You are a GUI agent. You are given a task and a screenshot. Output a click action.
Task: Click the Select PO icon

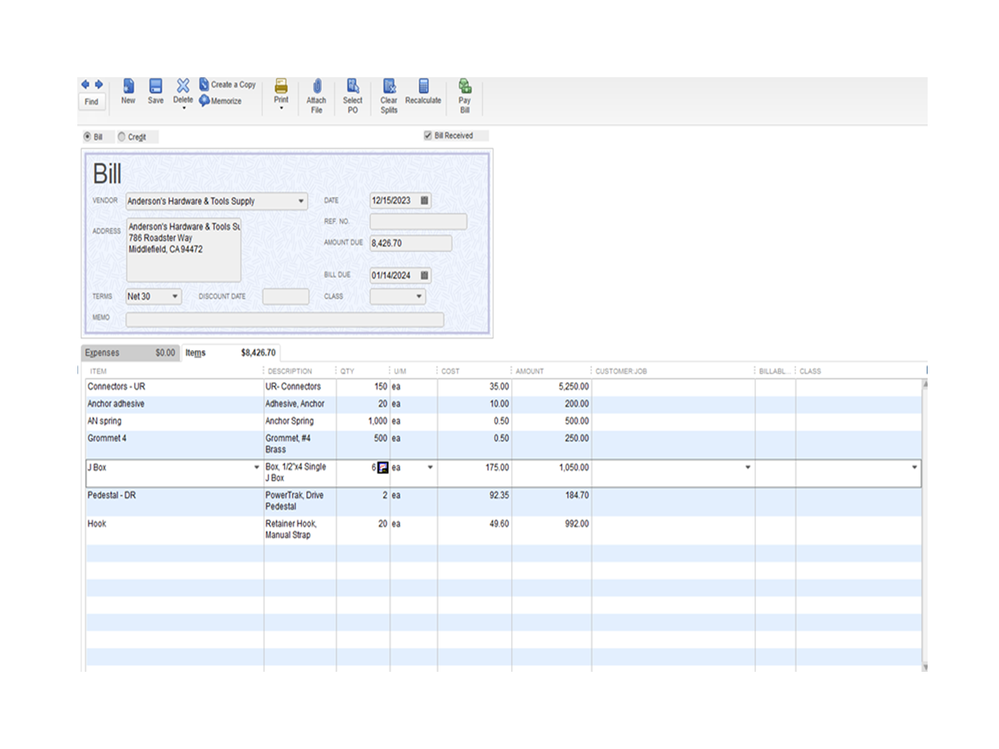[353, 87]
